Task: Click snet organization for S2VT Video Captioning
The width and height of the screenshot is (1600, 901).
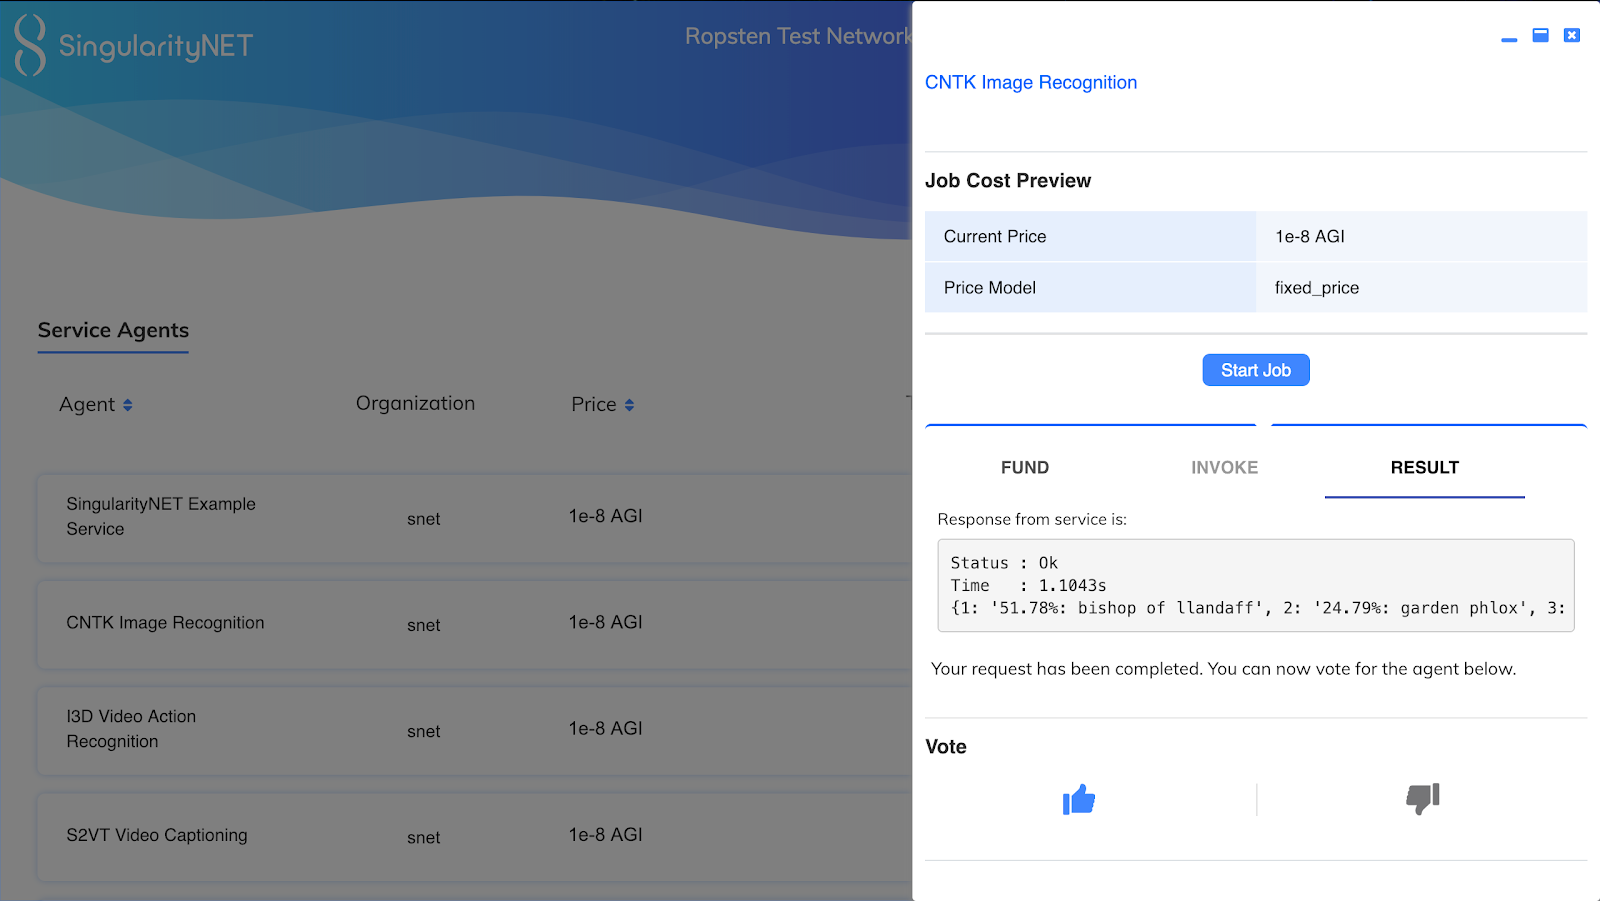Action: 424,838
